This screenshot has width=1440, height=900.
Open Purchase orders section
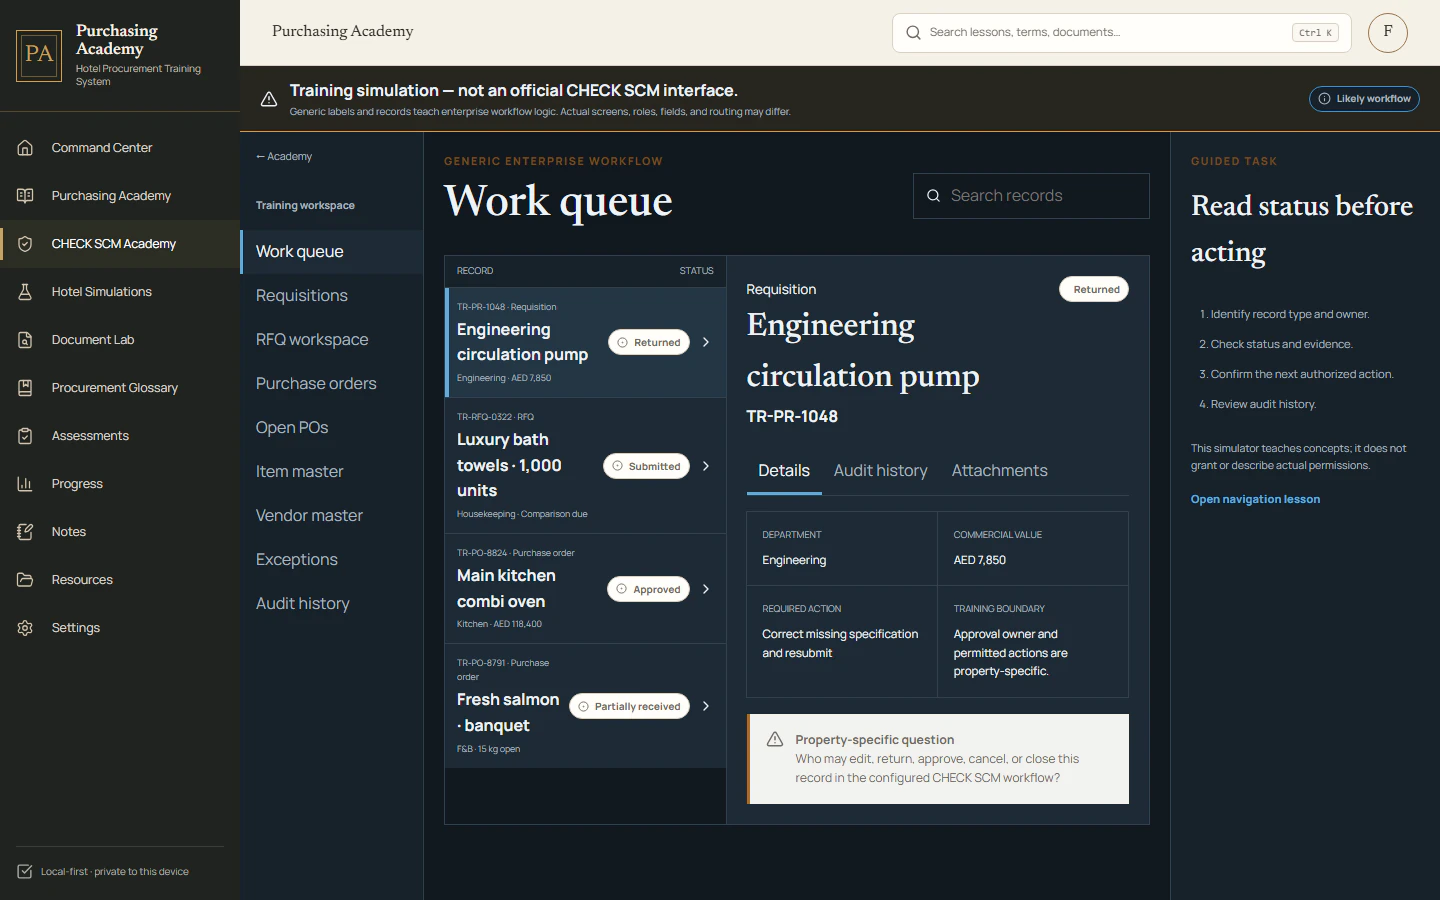pos(332,384)
